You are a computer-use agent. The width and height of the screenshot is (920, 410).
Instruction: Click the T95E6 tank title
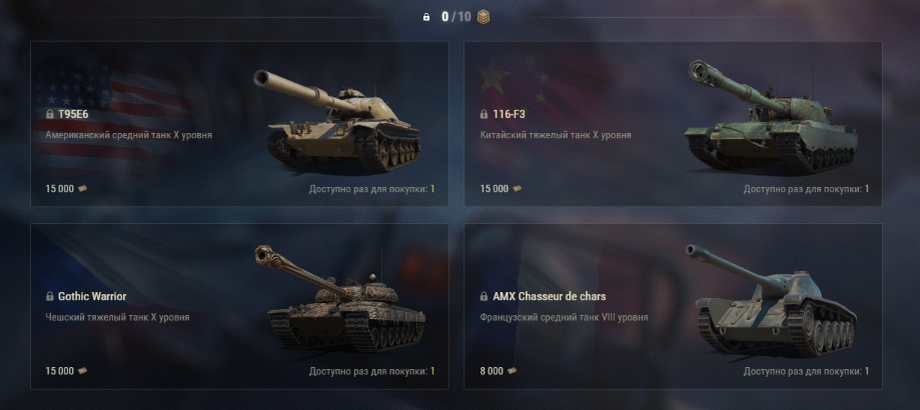click(x=73, y=114)
